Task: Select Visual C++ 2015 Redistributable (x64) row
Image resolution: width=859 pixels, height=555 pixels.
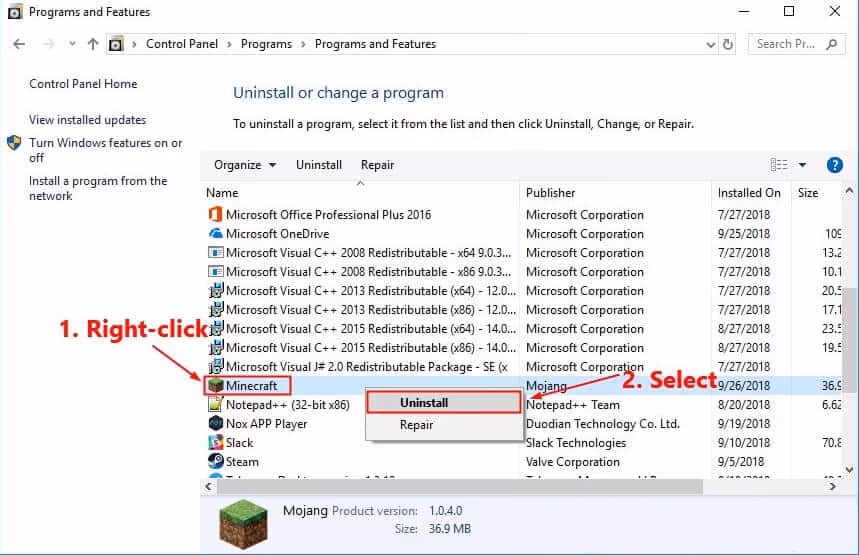Action: (523, 329)
